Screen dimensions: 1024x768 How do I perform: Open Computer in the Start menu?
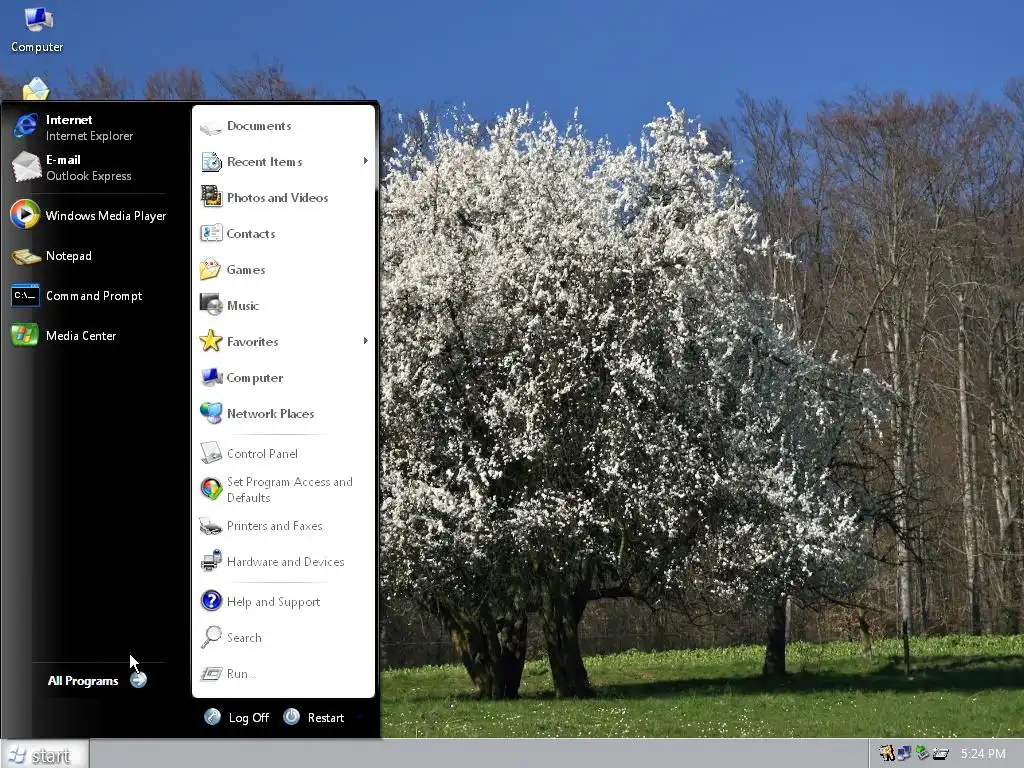283,377
